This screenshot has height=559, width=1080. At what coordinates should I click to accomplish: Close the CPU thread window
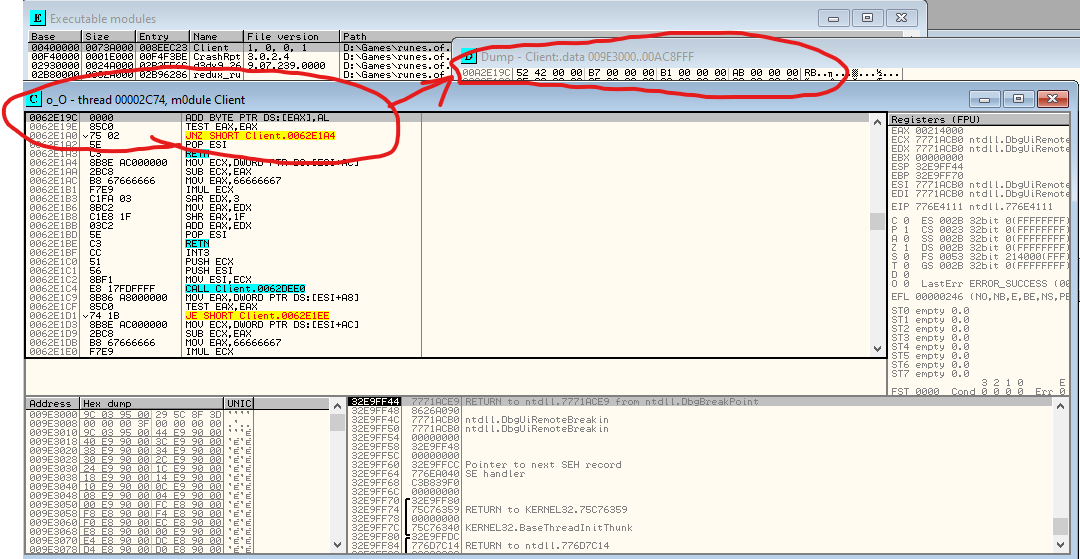[x=1052, y=99]
